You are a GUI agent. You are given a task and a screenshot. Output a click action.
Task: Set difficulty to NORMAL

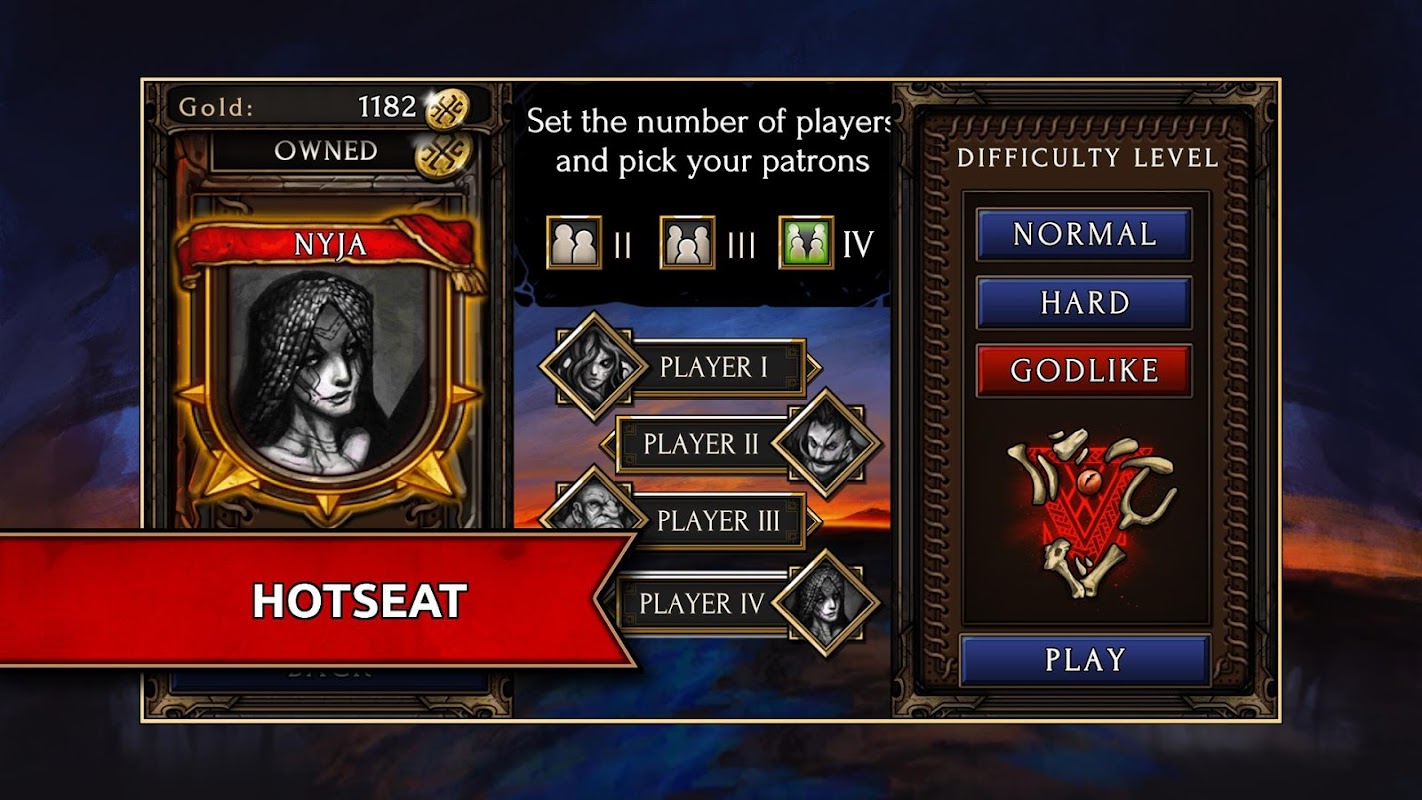tap(1084, 234)
